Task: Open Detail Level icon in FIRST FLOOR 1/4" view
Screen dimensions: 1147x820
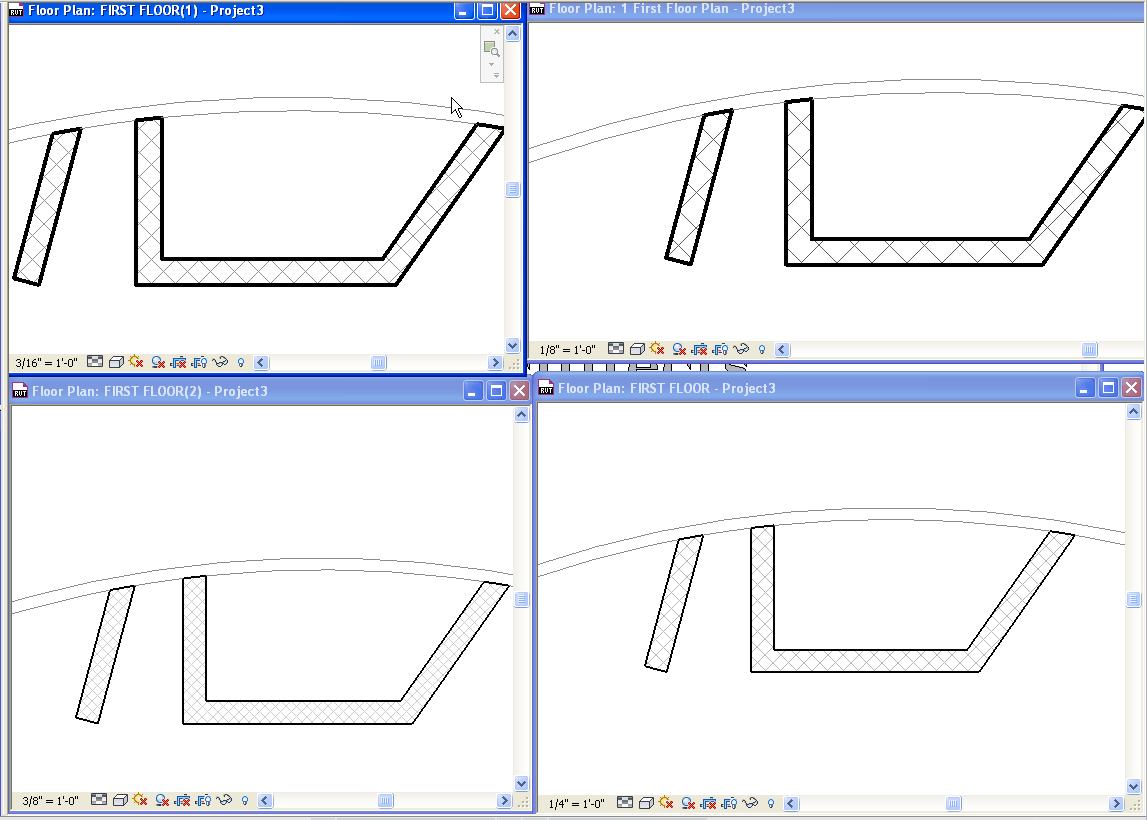Action: point(625,802)
